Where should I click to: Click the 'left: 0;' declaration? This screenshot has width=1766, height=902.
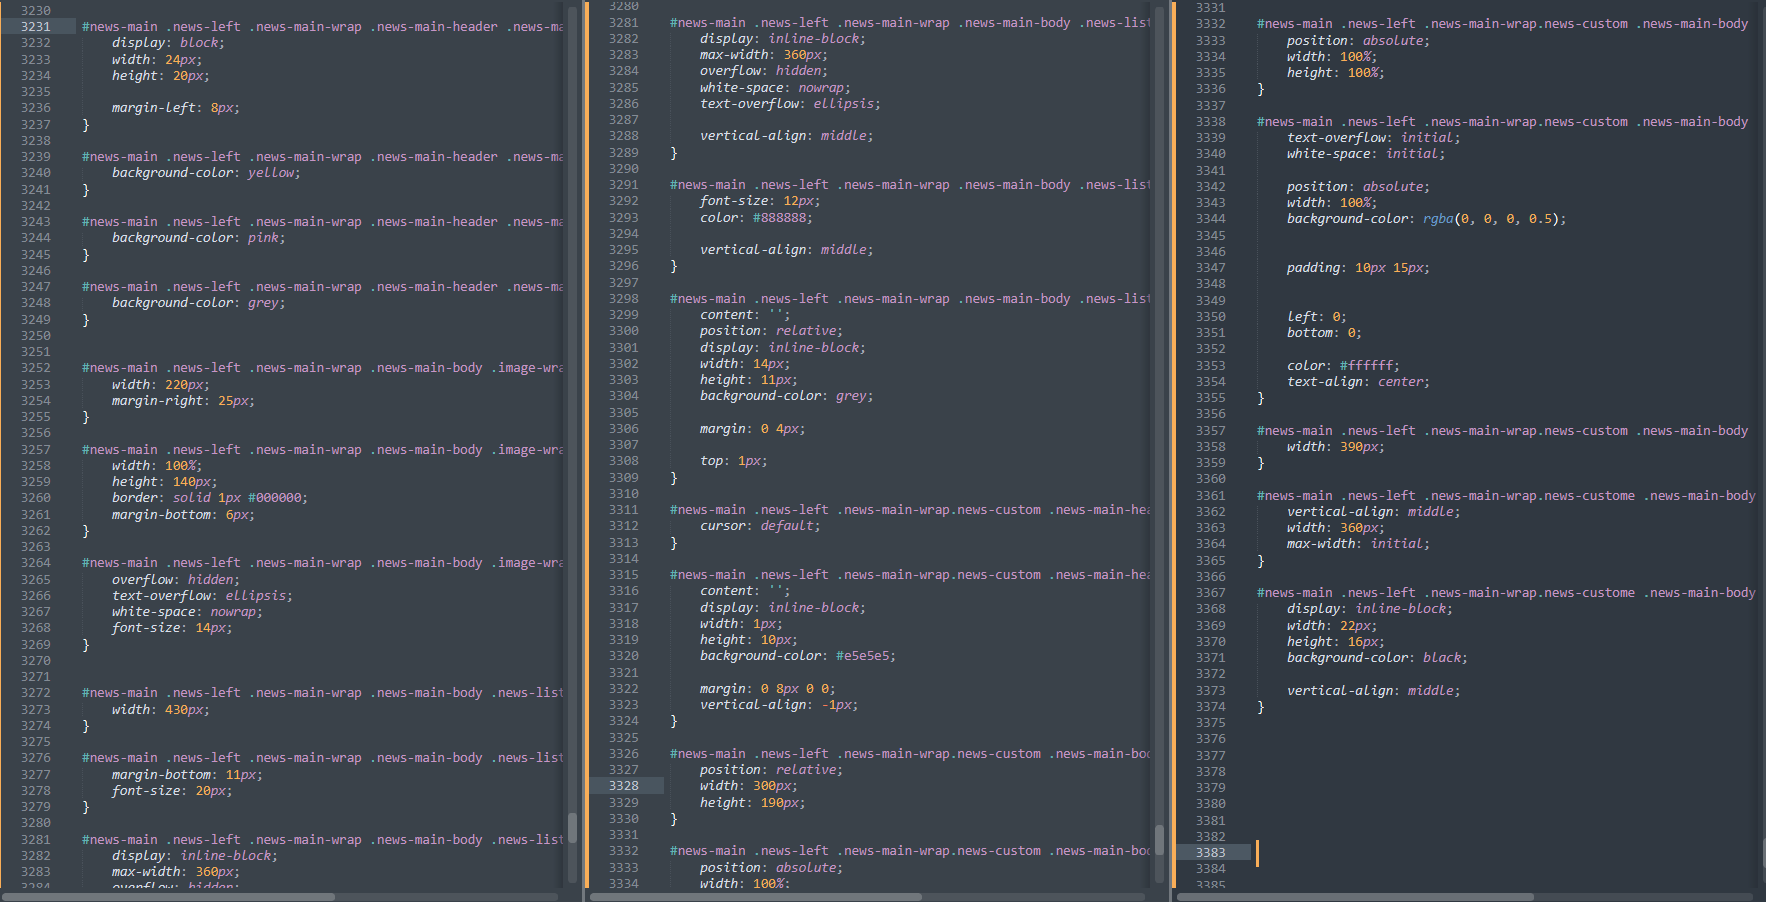(x=1316, y=317)
